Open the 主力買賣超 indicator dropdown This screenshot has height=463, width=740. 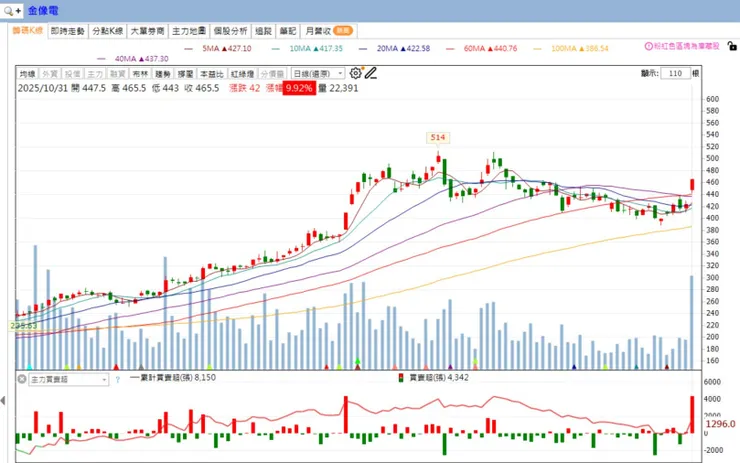(x=69, y=379)
